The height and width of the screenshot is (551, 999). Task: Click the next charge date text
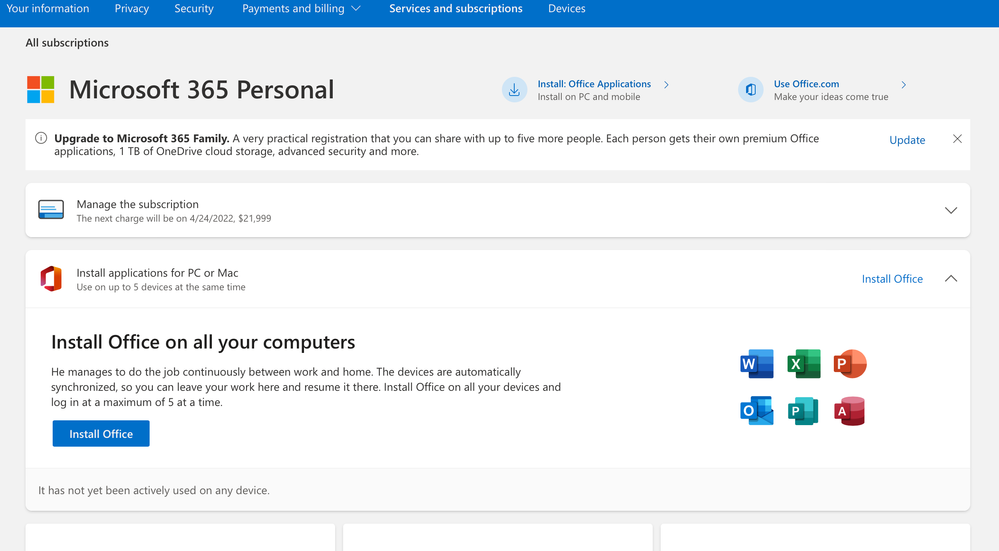(174, 218)
